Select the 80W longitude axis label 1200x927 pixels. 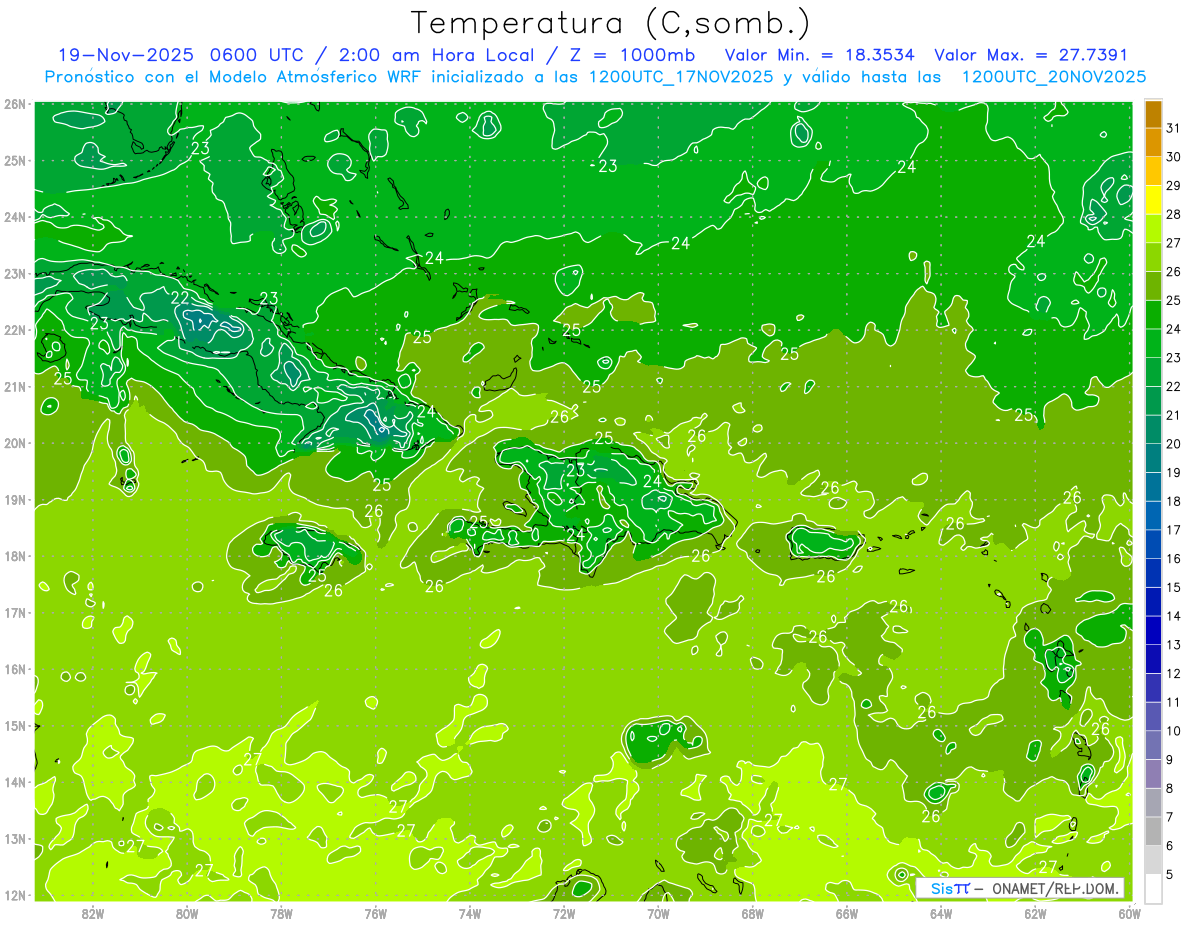[187, 912]
